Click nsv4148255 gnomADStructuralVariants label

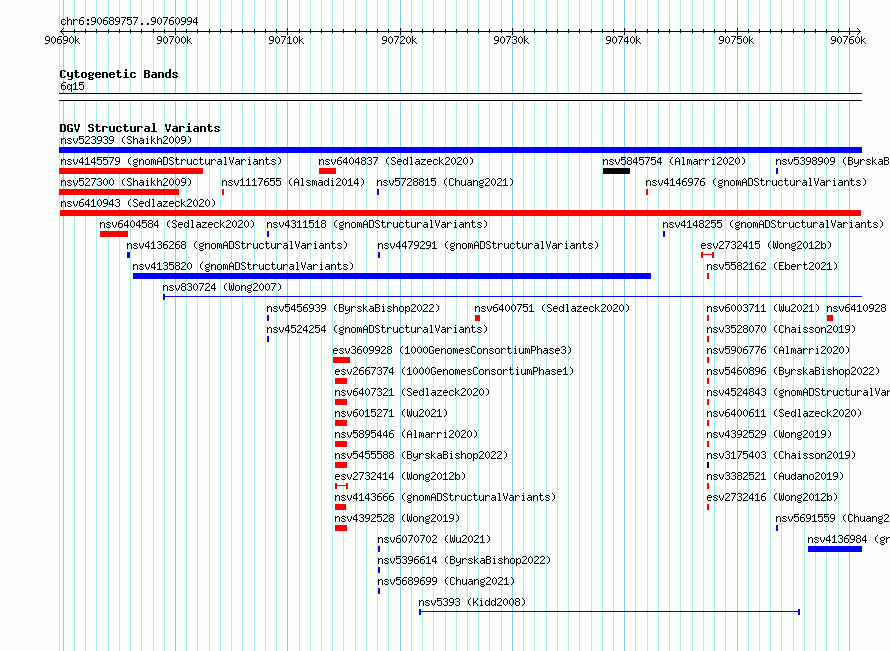click(x=773, y=224)
